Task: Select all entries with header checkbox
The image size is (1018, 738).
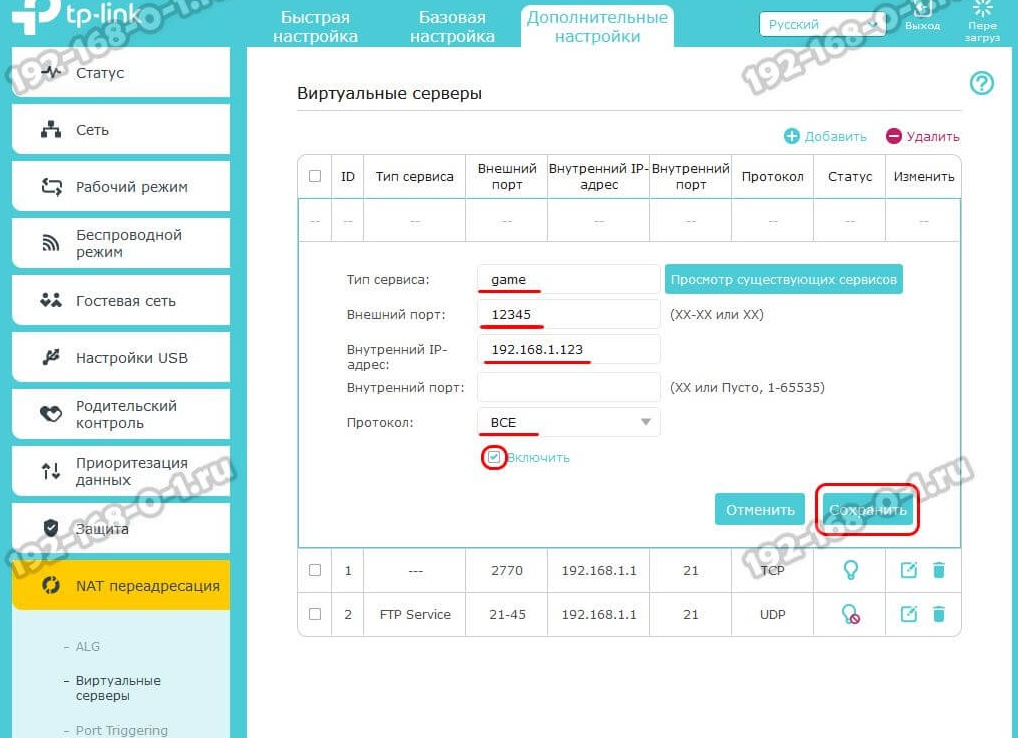Action: point(315,176)
